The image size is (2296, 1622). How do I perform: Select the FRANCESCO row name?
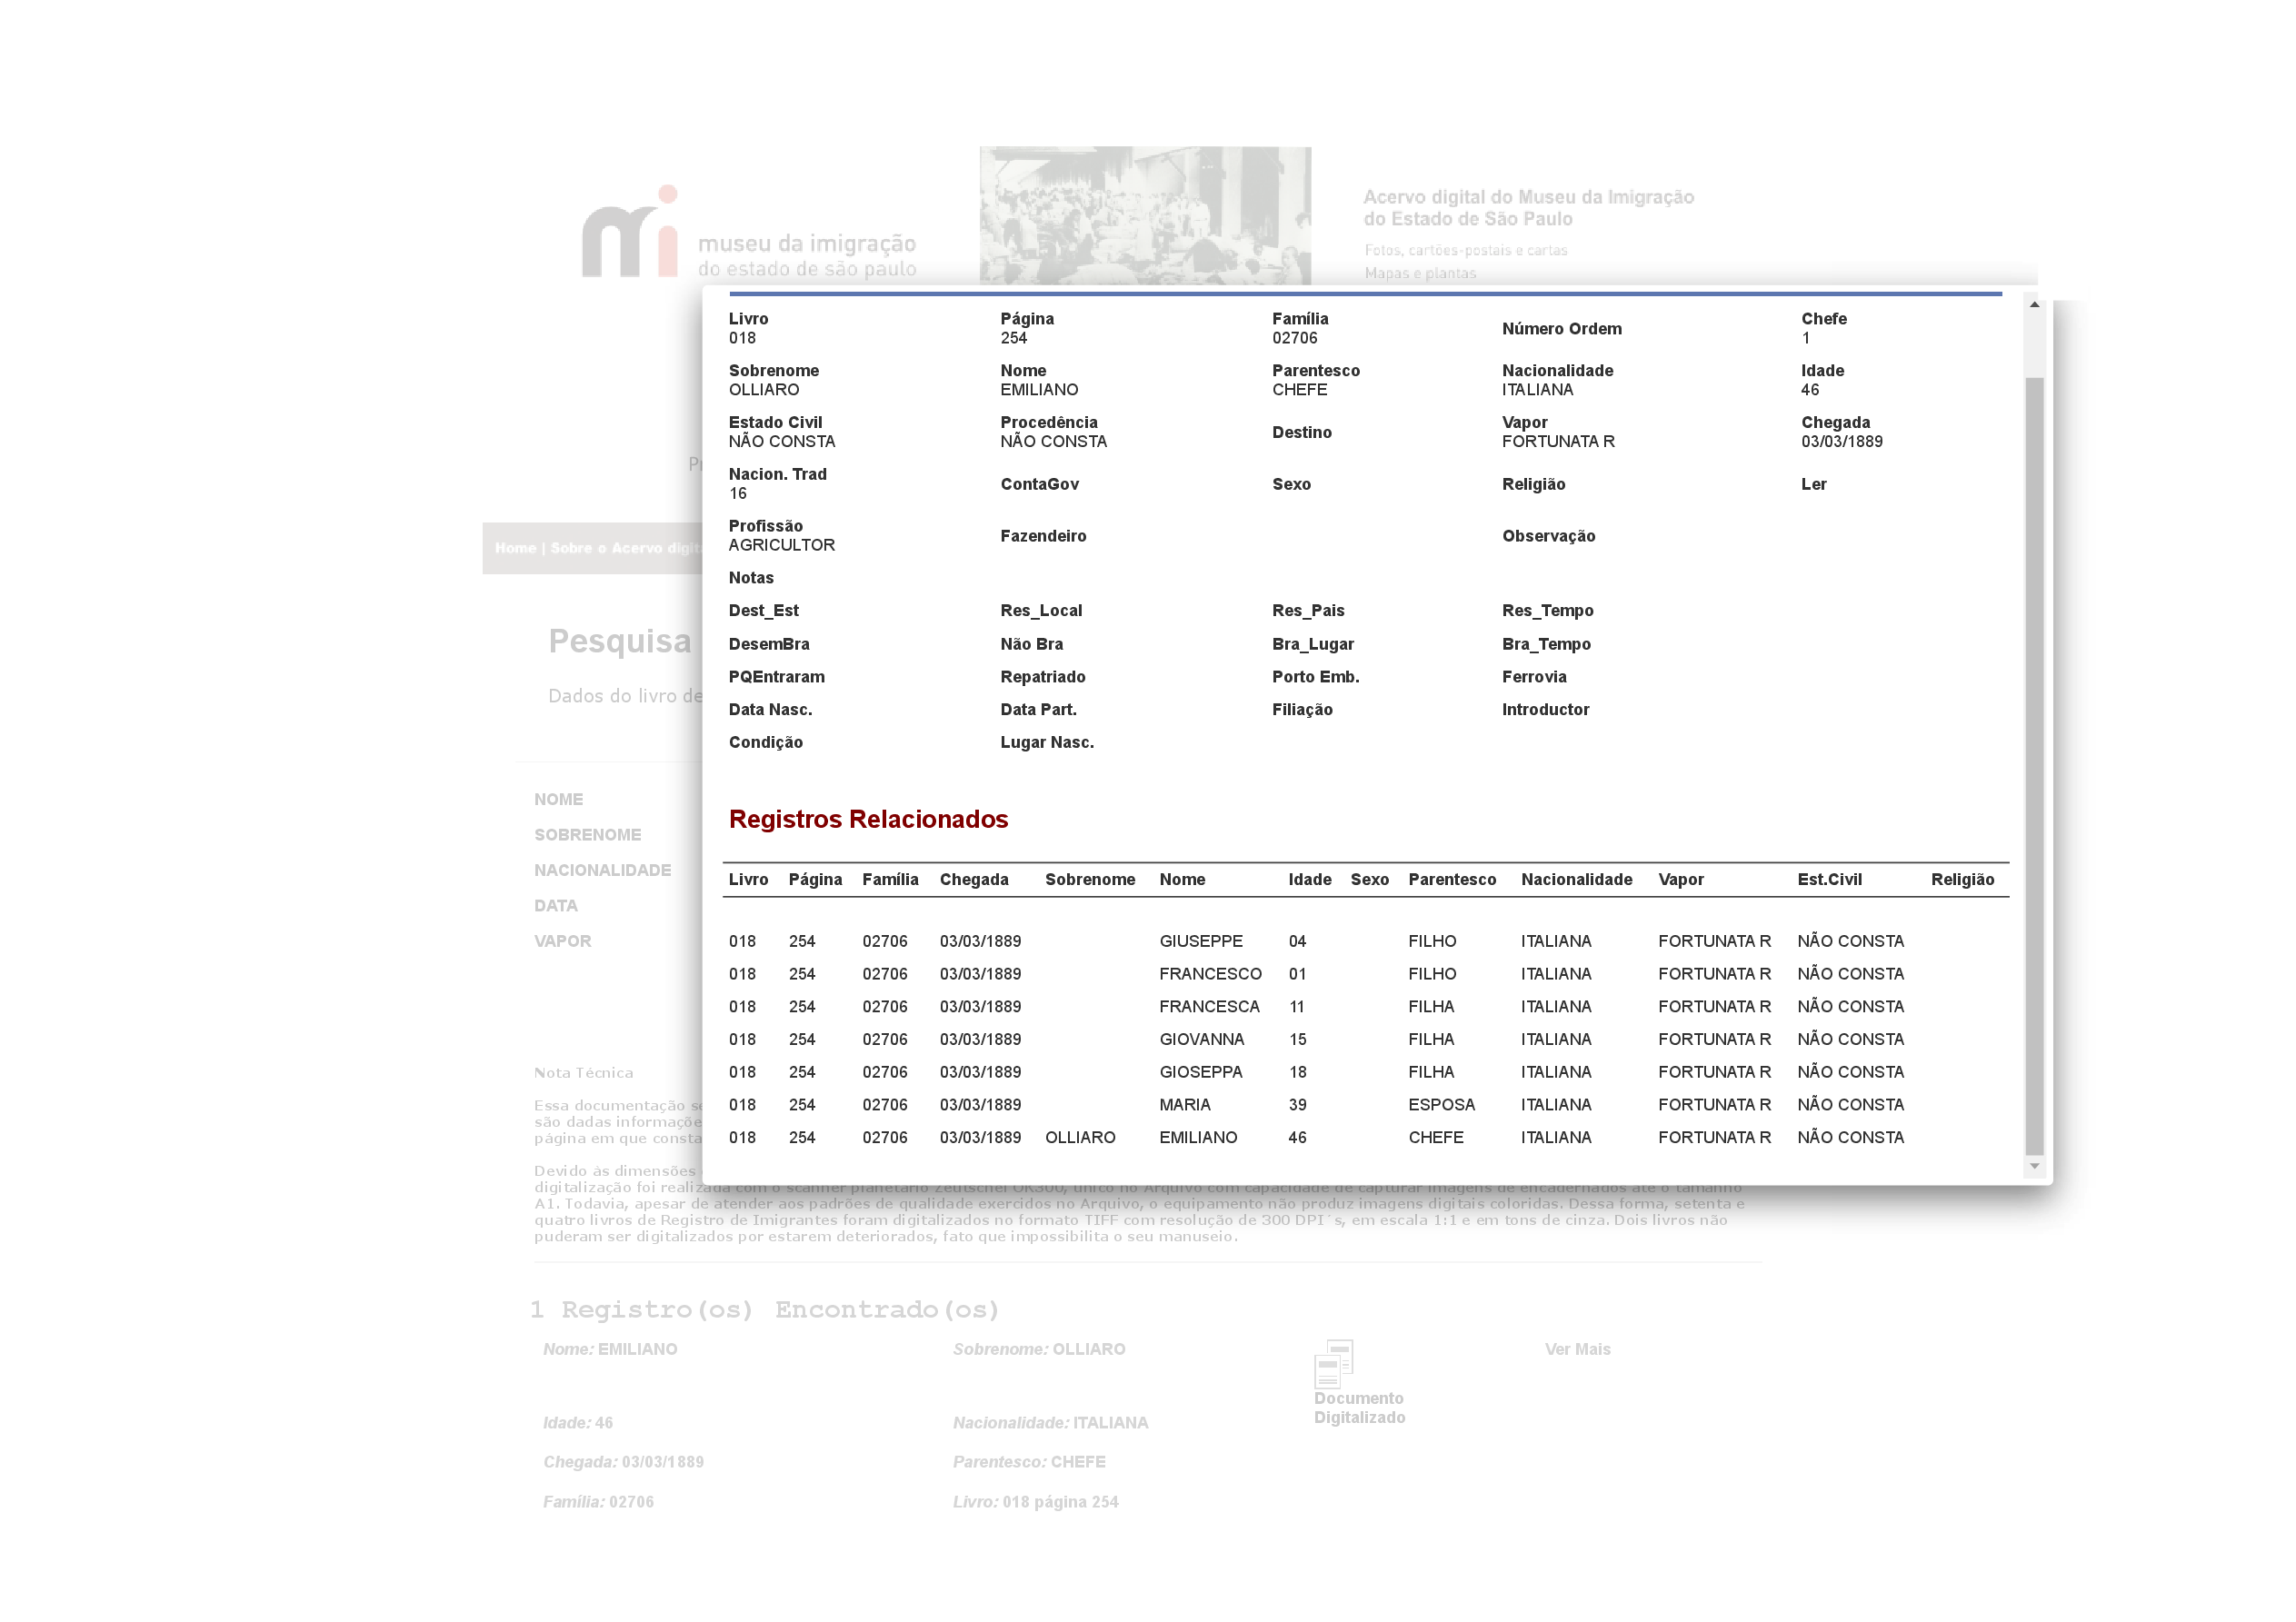click(x=1210, y=974)
